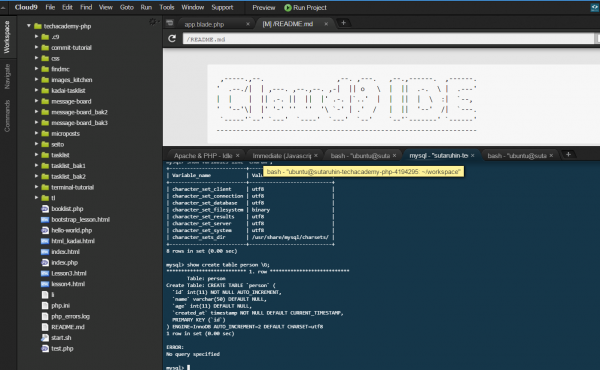Screen dimensions: 600x370
Task: Open the workspace tree settings gear
Action: (x=152, y=22)
